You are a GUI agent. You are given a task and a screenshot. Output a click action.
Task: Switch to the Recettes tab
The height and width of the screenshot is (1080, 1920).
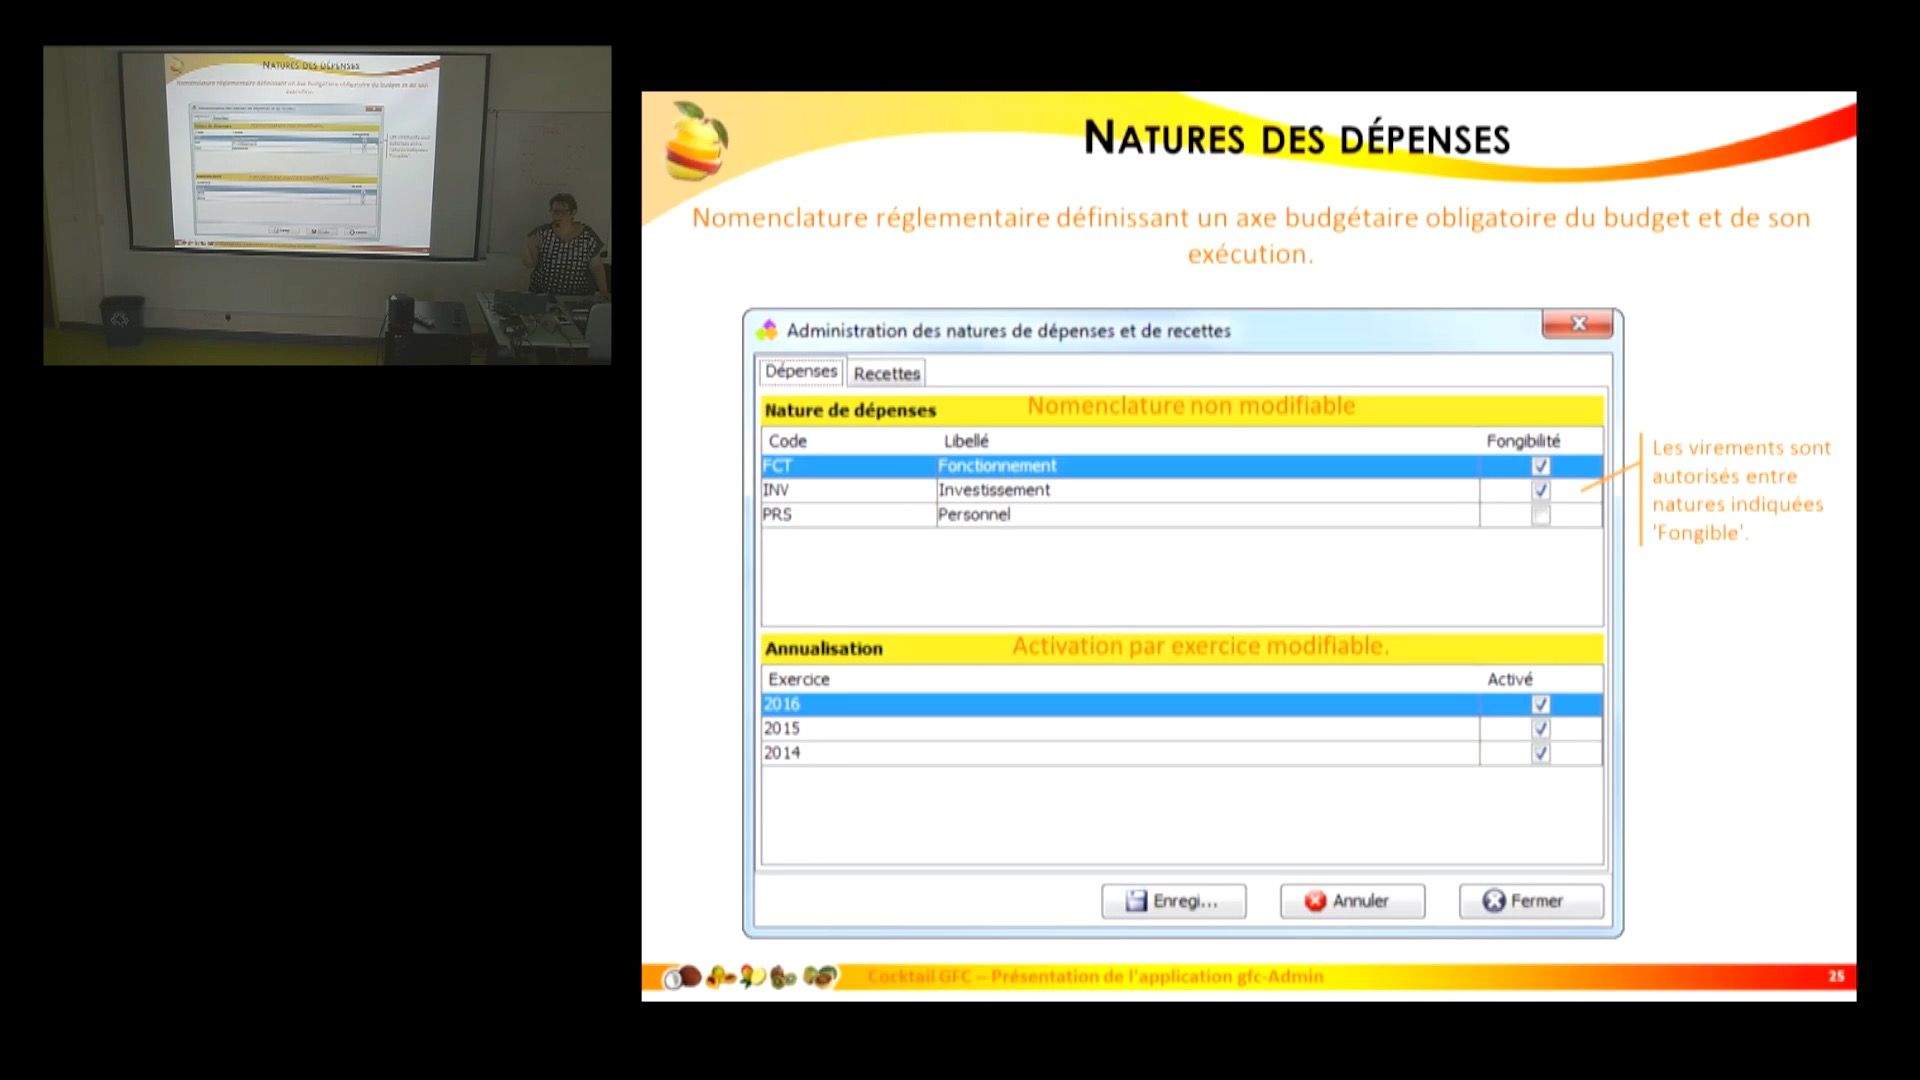tap(886, 373)
